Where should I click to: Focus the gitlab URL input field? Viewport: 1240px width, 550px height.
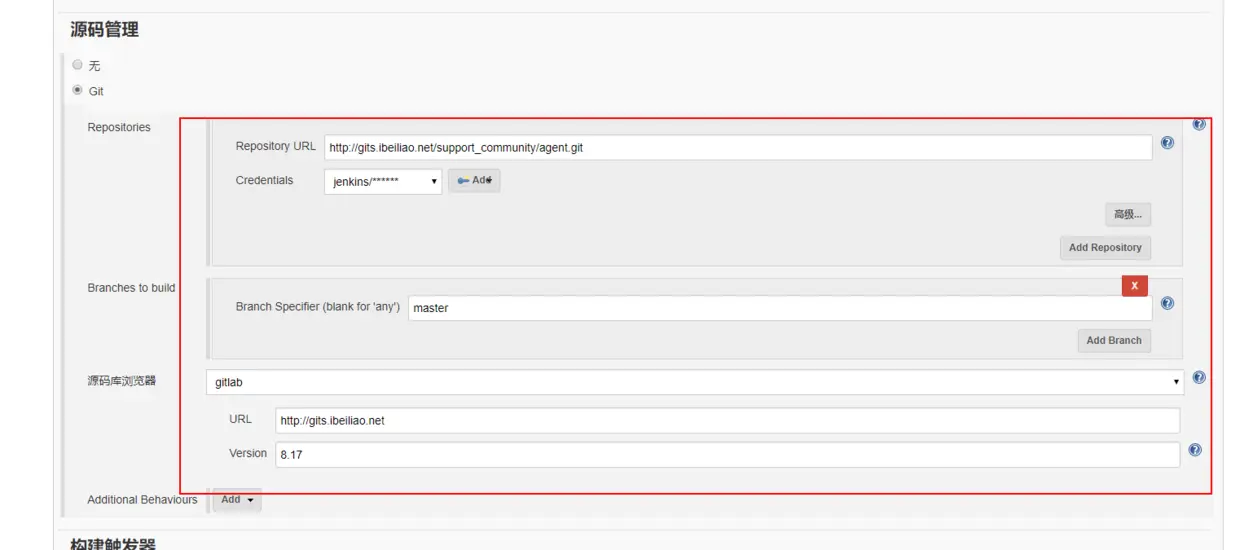click(x=728, y=420)
